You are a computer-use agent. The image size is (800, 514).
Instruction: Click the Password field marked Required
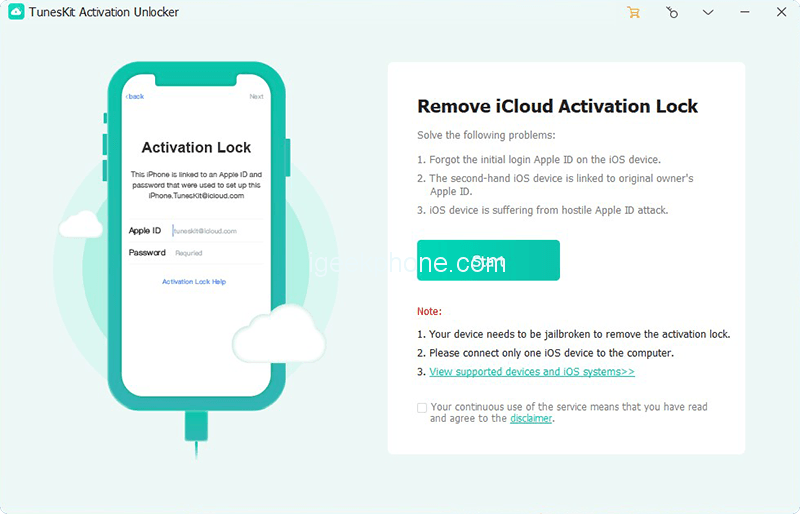(215, 253)
